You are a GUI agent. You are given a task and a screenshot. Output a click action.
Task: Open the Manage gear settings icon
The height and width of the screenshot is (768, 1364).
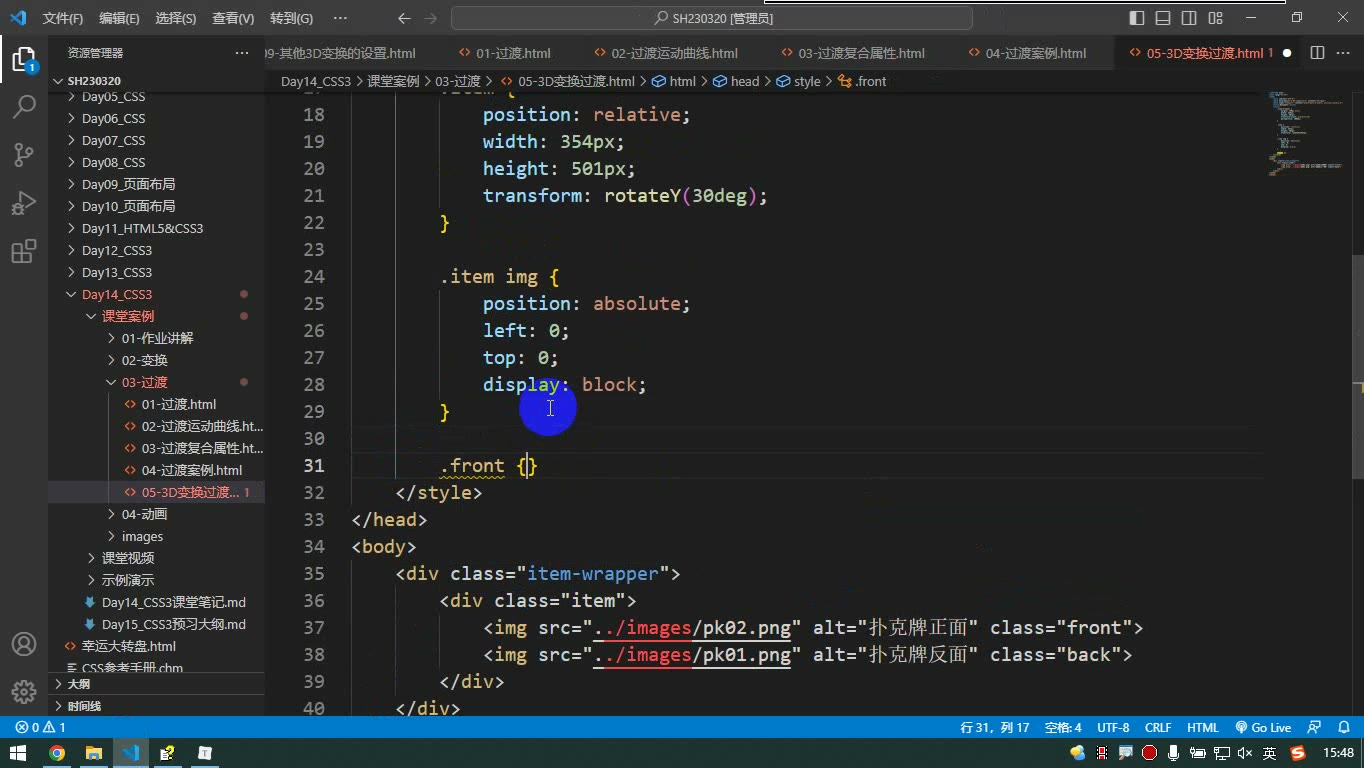point(24,691)
